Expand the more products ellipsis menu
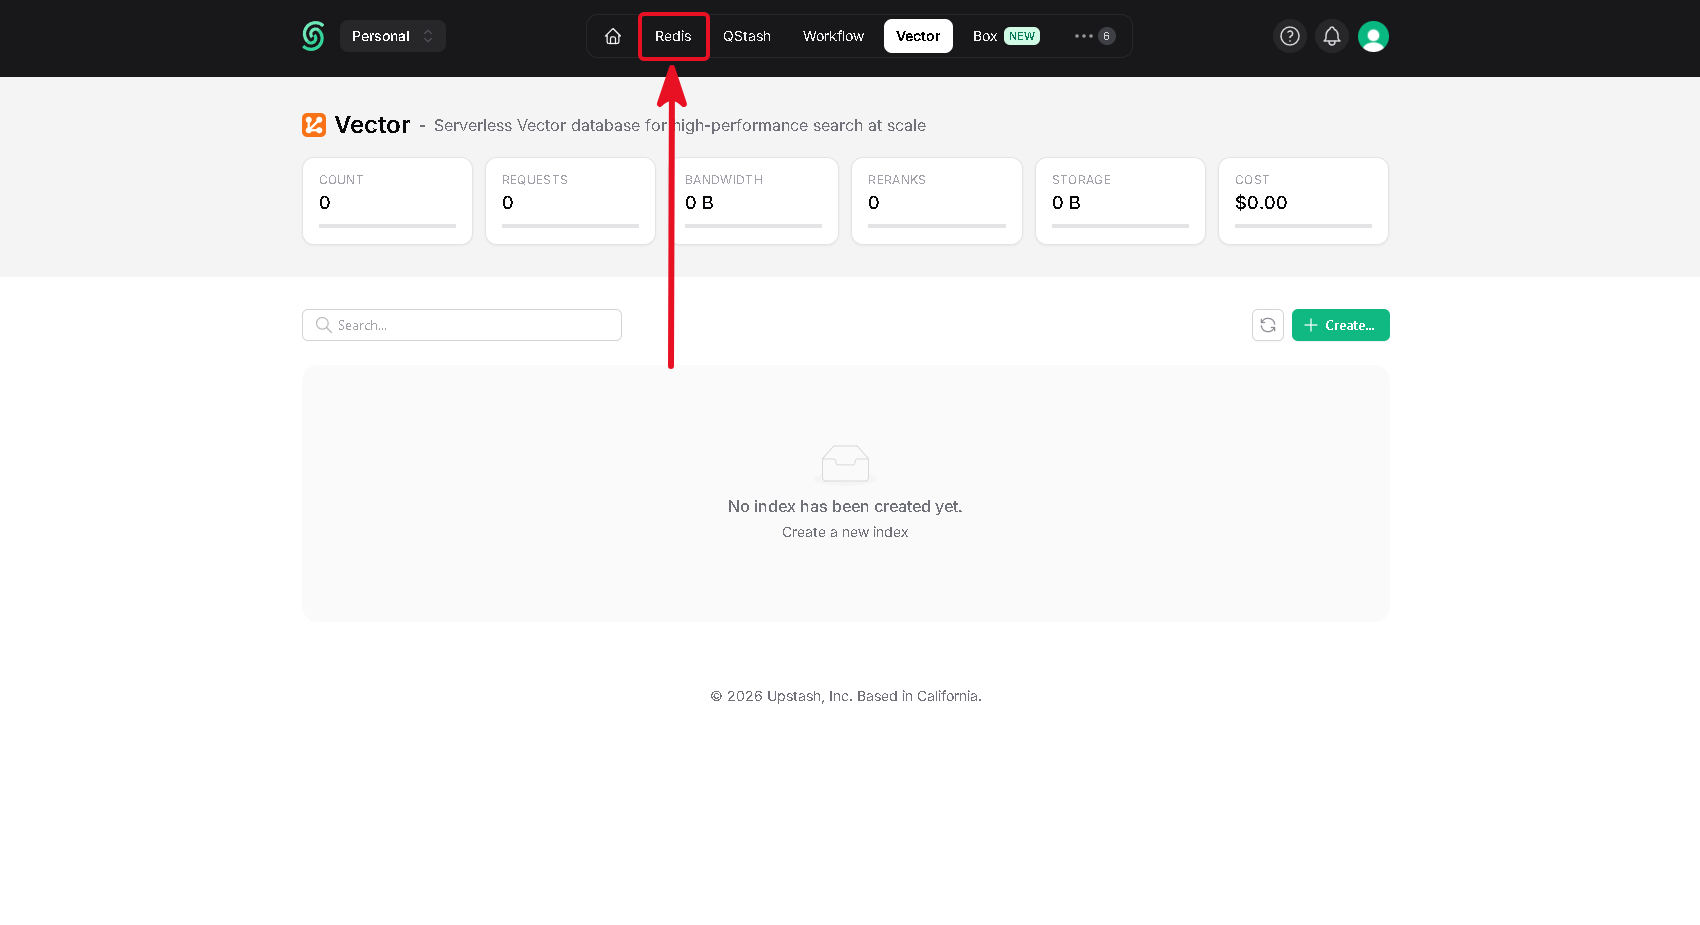This screenshot has height=925, width=1700. click(1095, 36)
